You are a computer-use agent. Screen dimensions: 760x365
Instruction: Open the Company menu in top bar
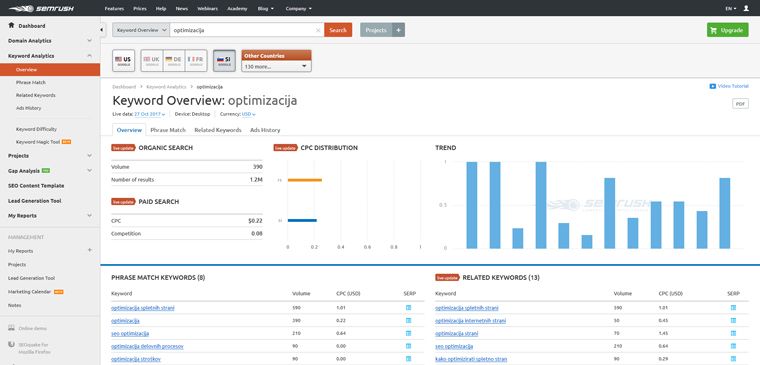point(299,8)
